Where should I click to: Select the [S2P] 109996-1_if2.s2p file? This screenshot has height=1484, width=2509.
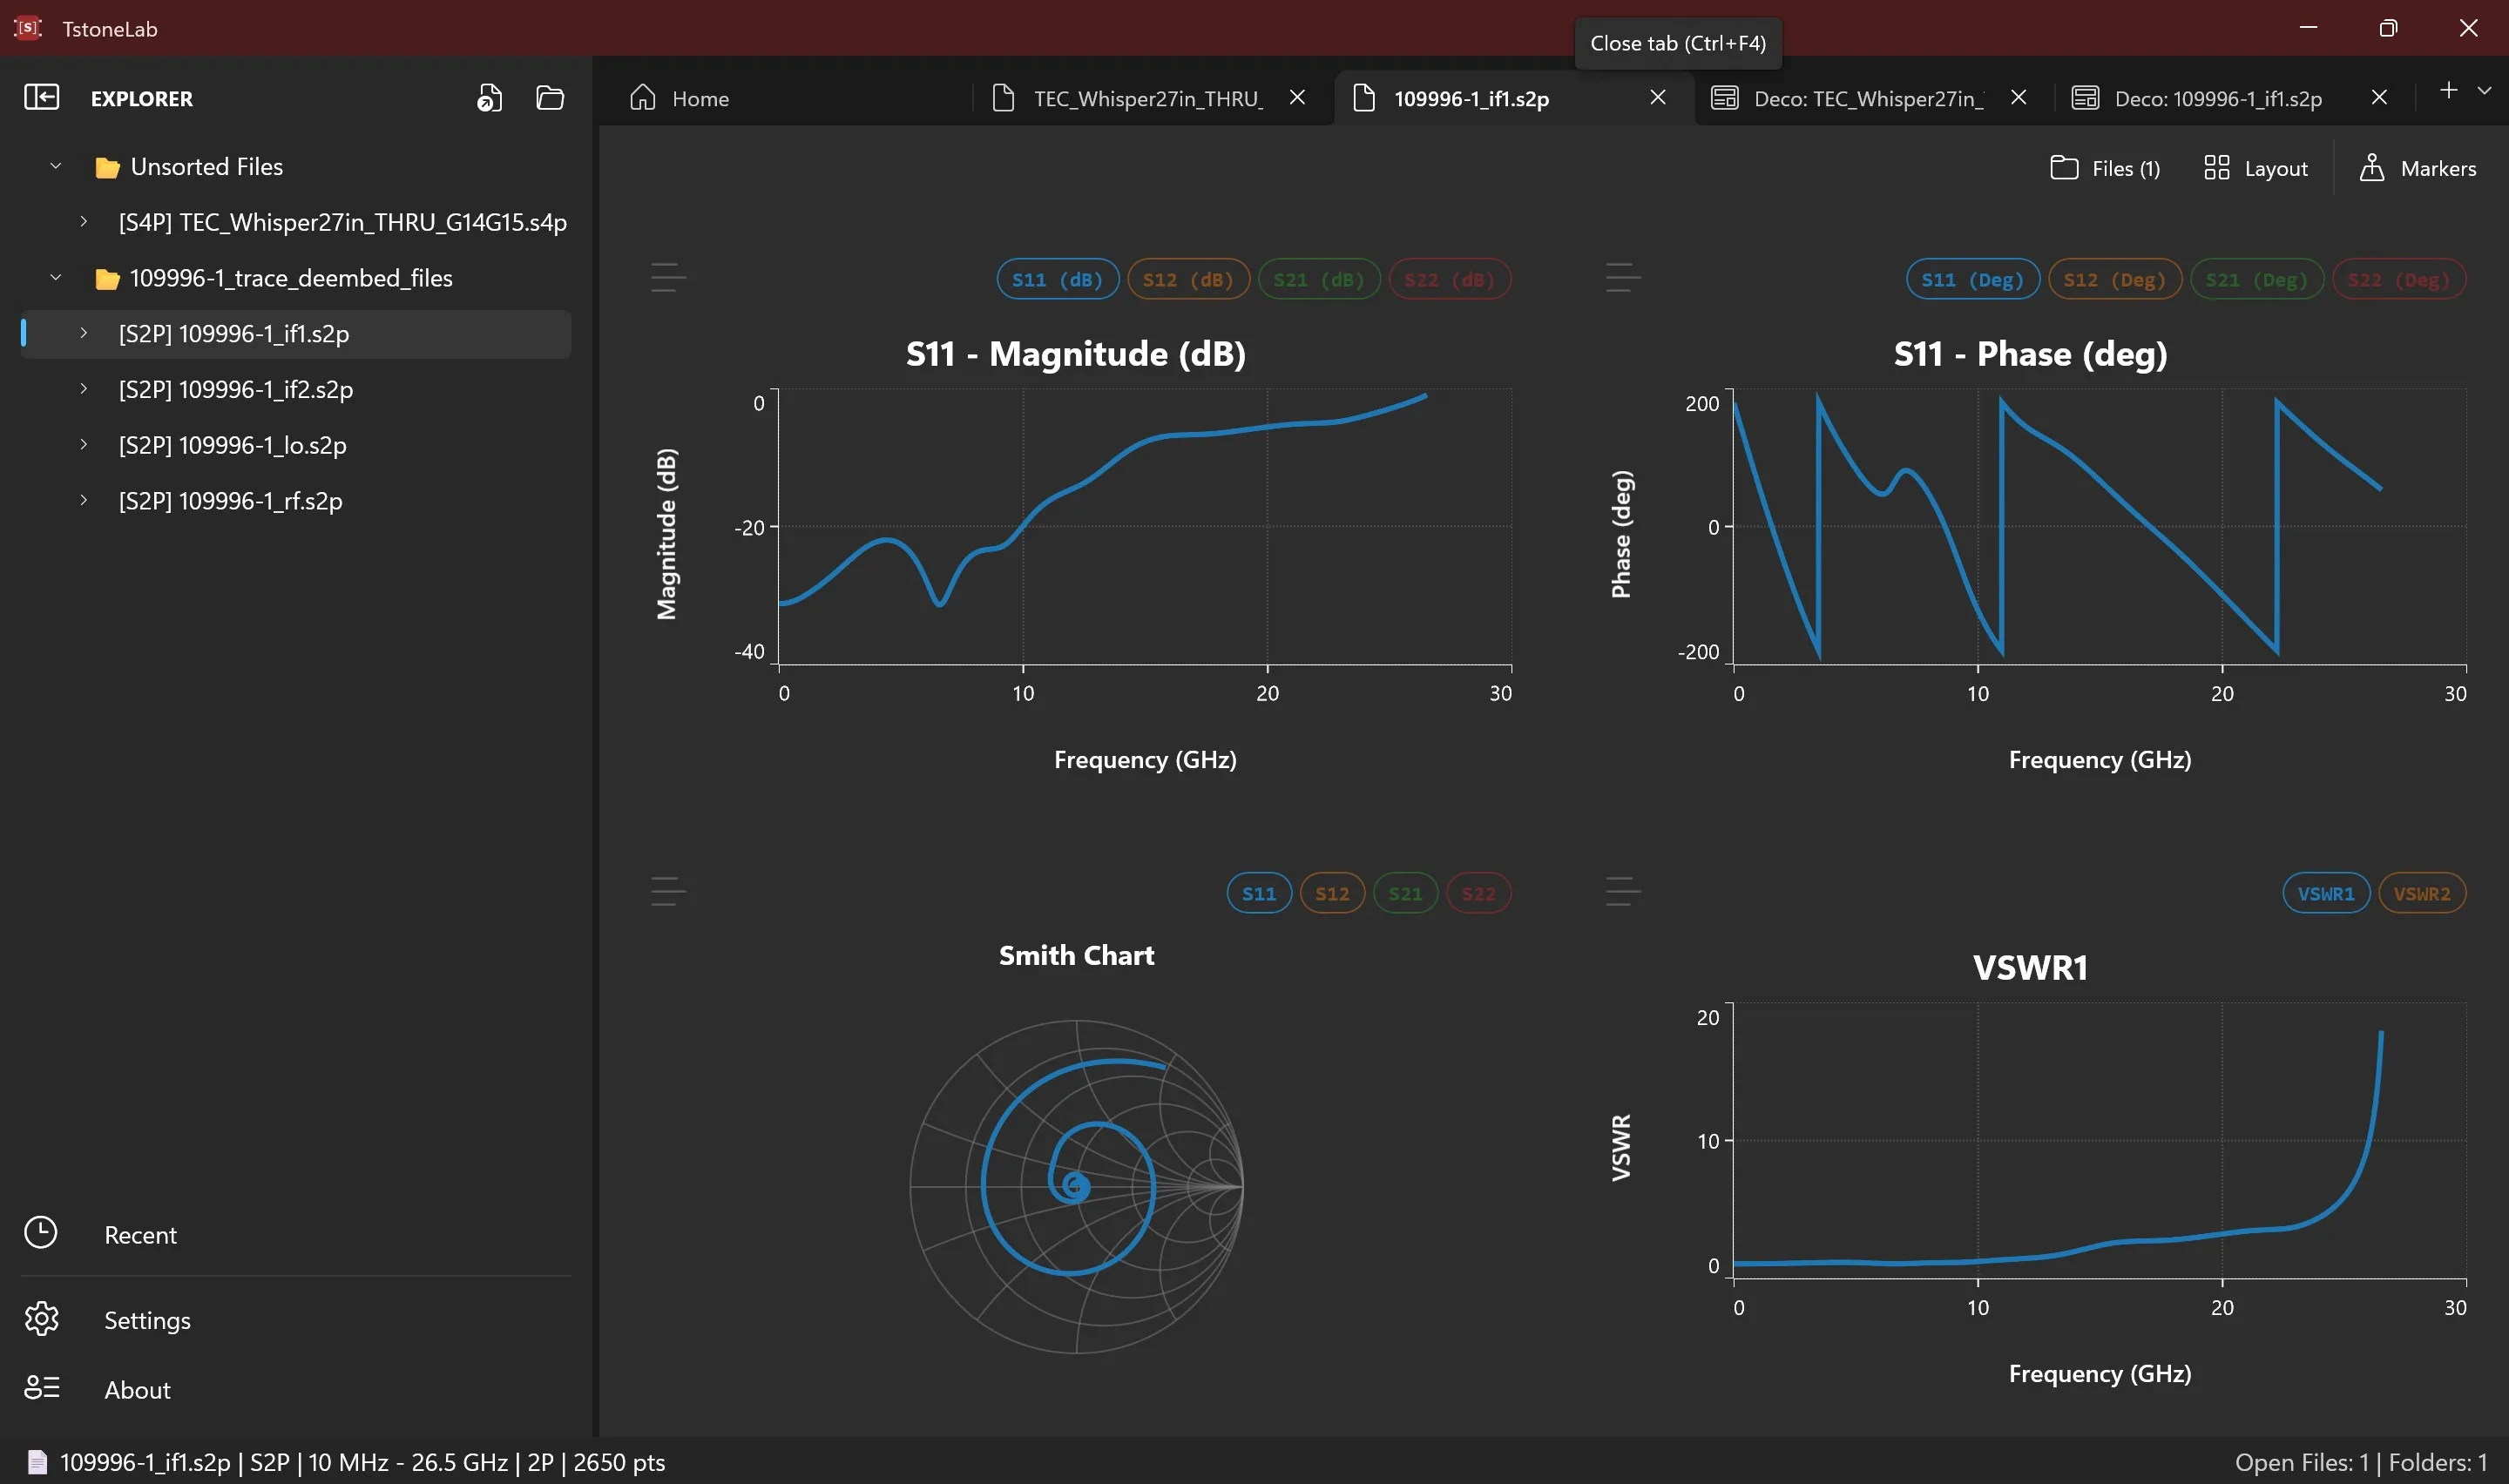(296, 389)
